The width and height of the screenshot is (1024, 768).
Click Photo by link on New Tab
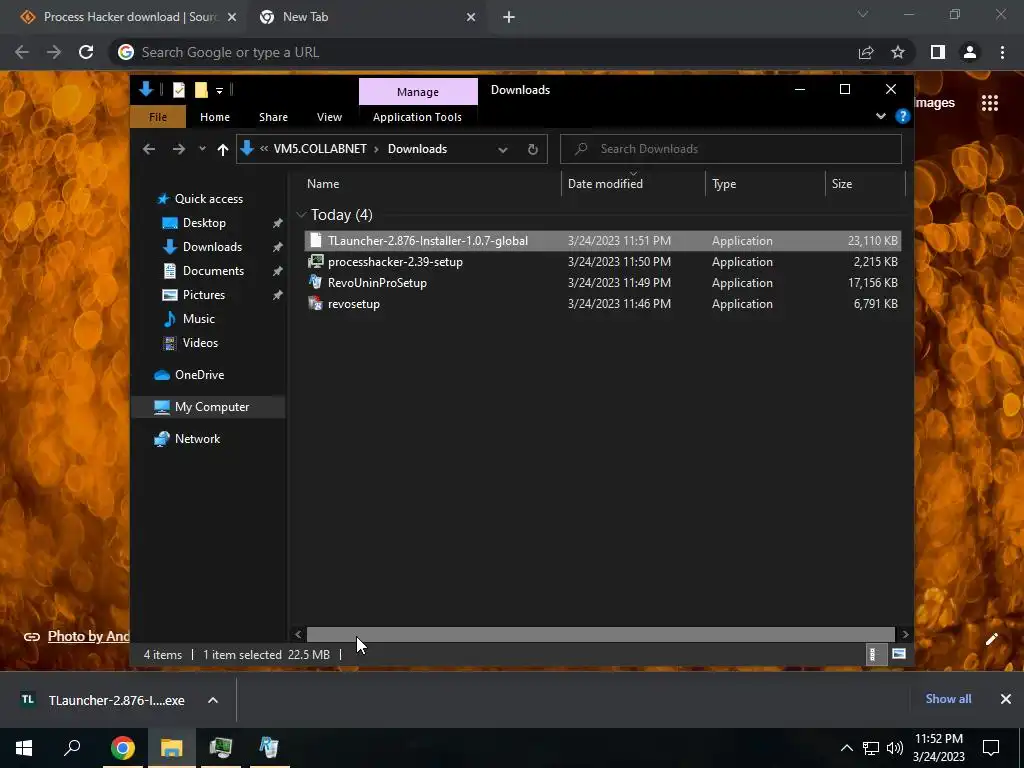click(88, 636)
